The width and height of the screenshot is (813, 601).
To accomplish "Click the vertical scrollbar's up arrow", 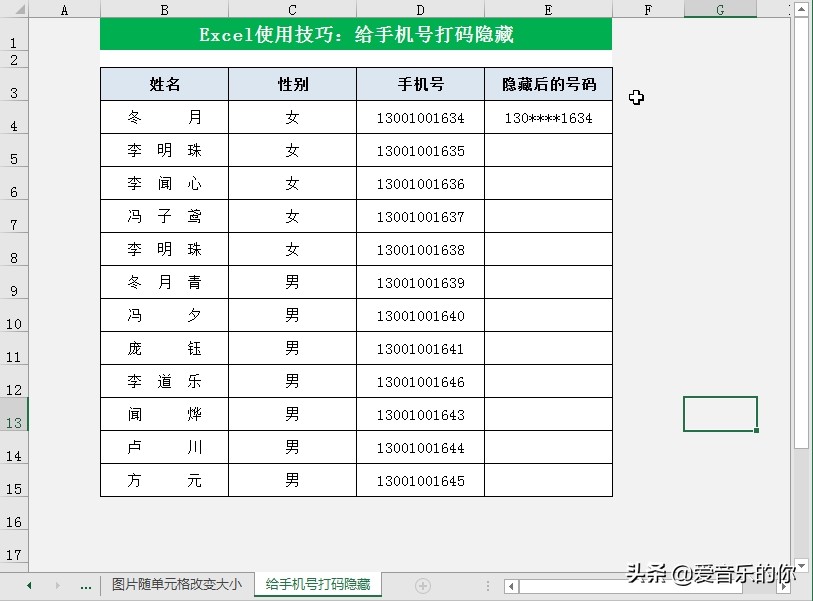I will (803, 10).
